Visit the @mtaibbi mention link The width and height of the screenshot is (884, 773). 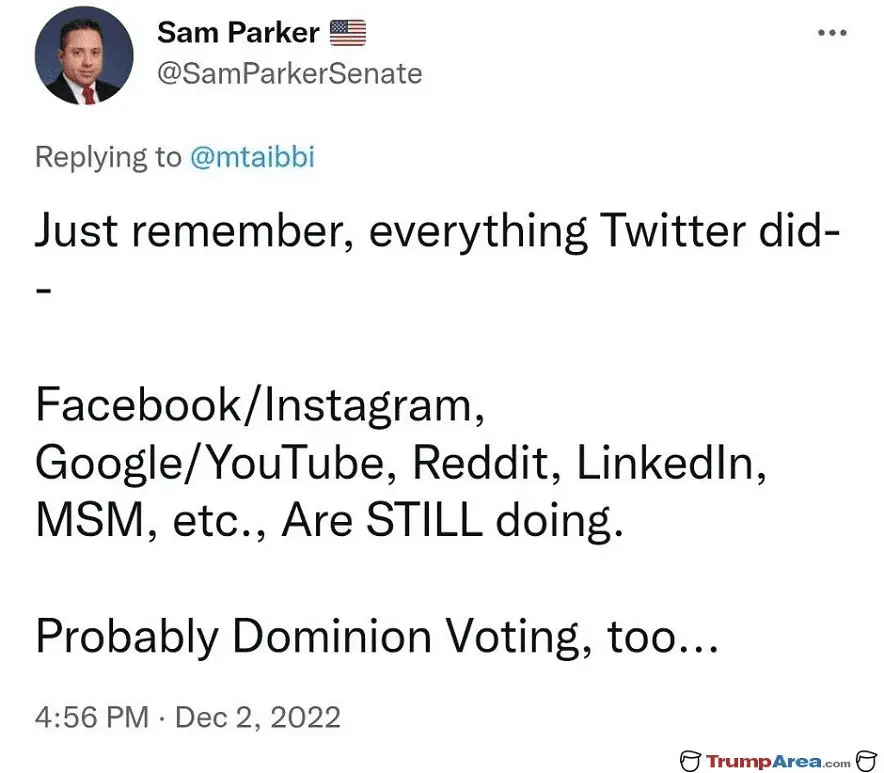(x=251, y=157)
